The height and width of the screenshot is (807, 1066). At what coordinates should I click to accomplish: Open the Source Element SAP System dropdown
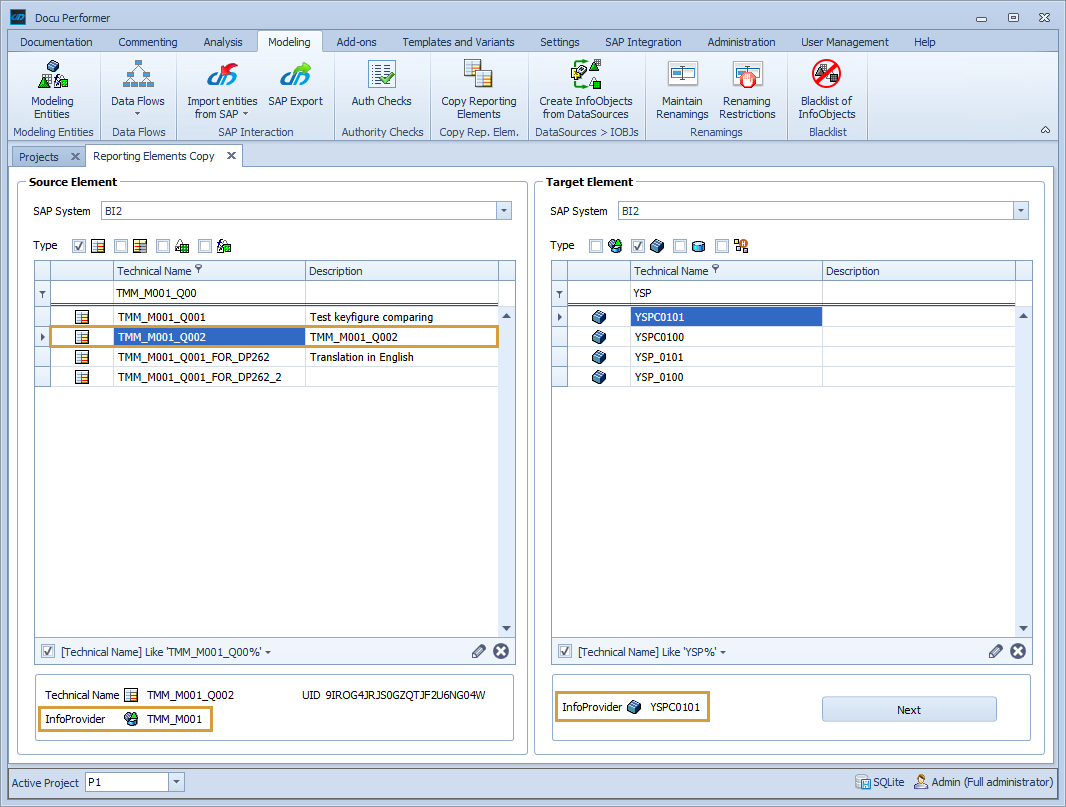[x=504, y=211]
